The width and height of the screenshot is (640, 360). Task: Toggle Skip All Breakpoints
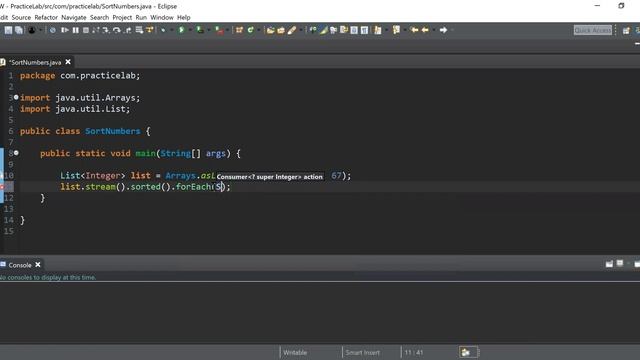[x=52, y=30]
